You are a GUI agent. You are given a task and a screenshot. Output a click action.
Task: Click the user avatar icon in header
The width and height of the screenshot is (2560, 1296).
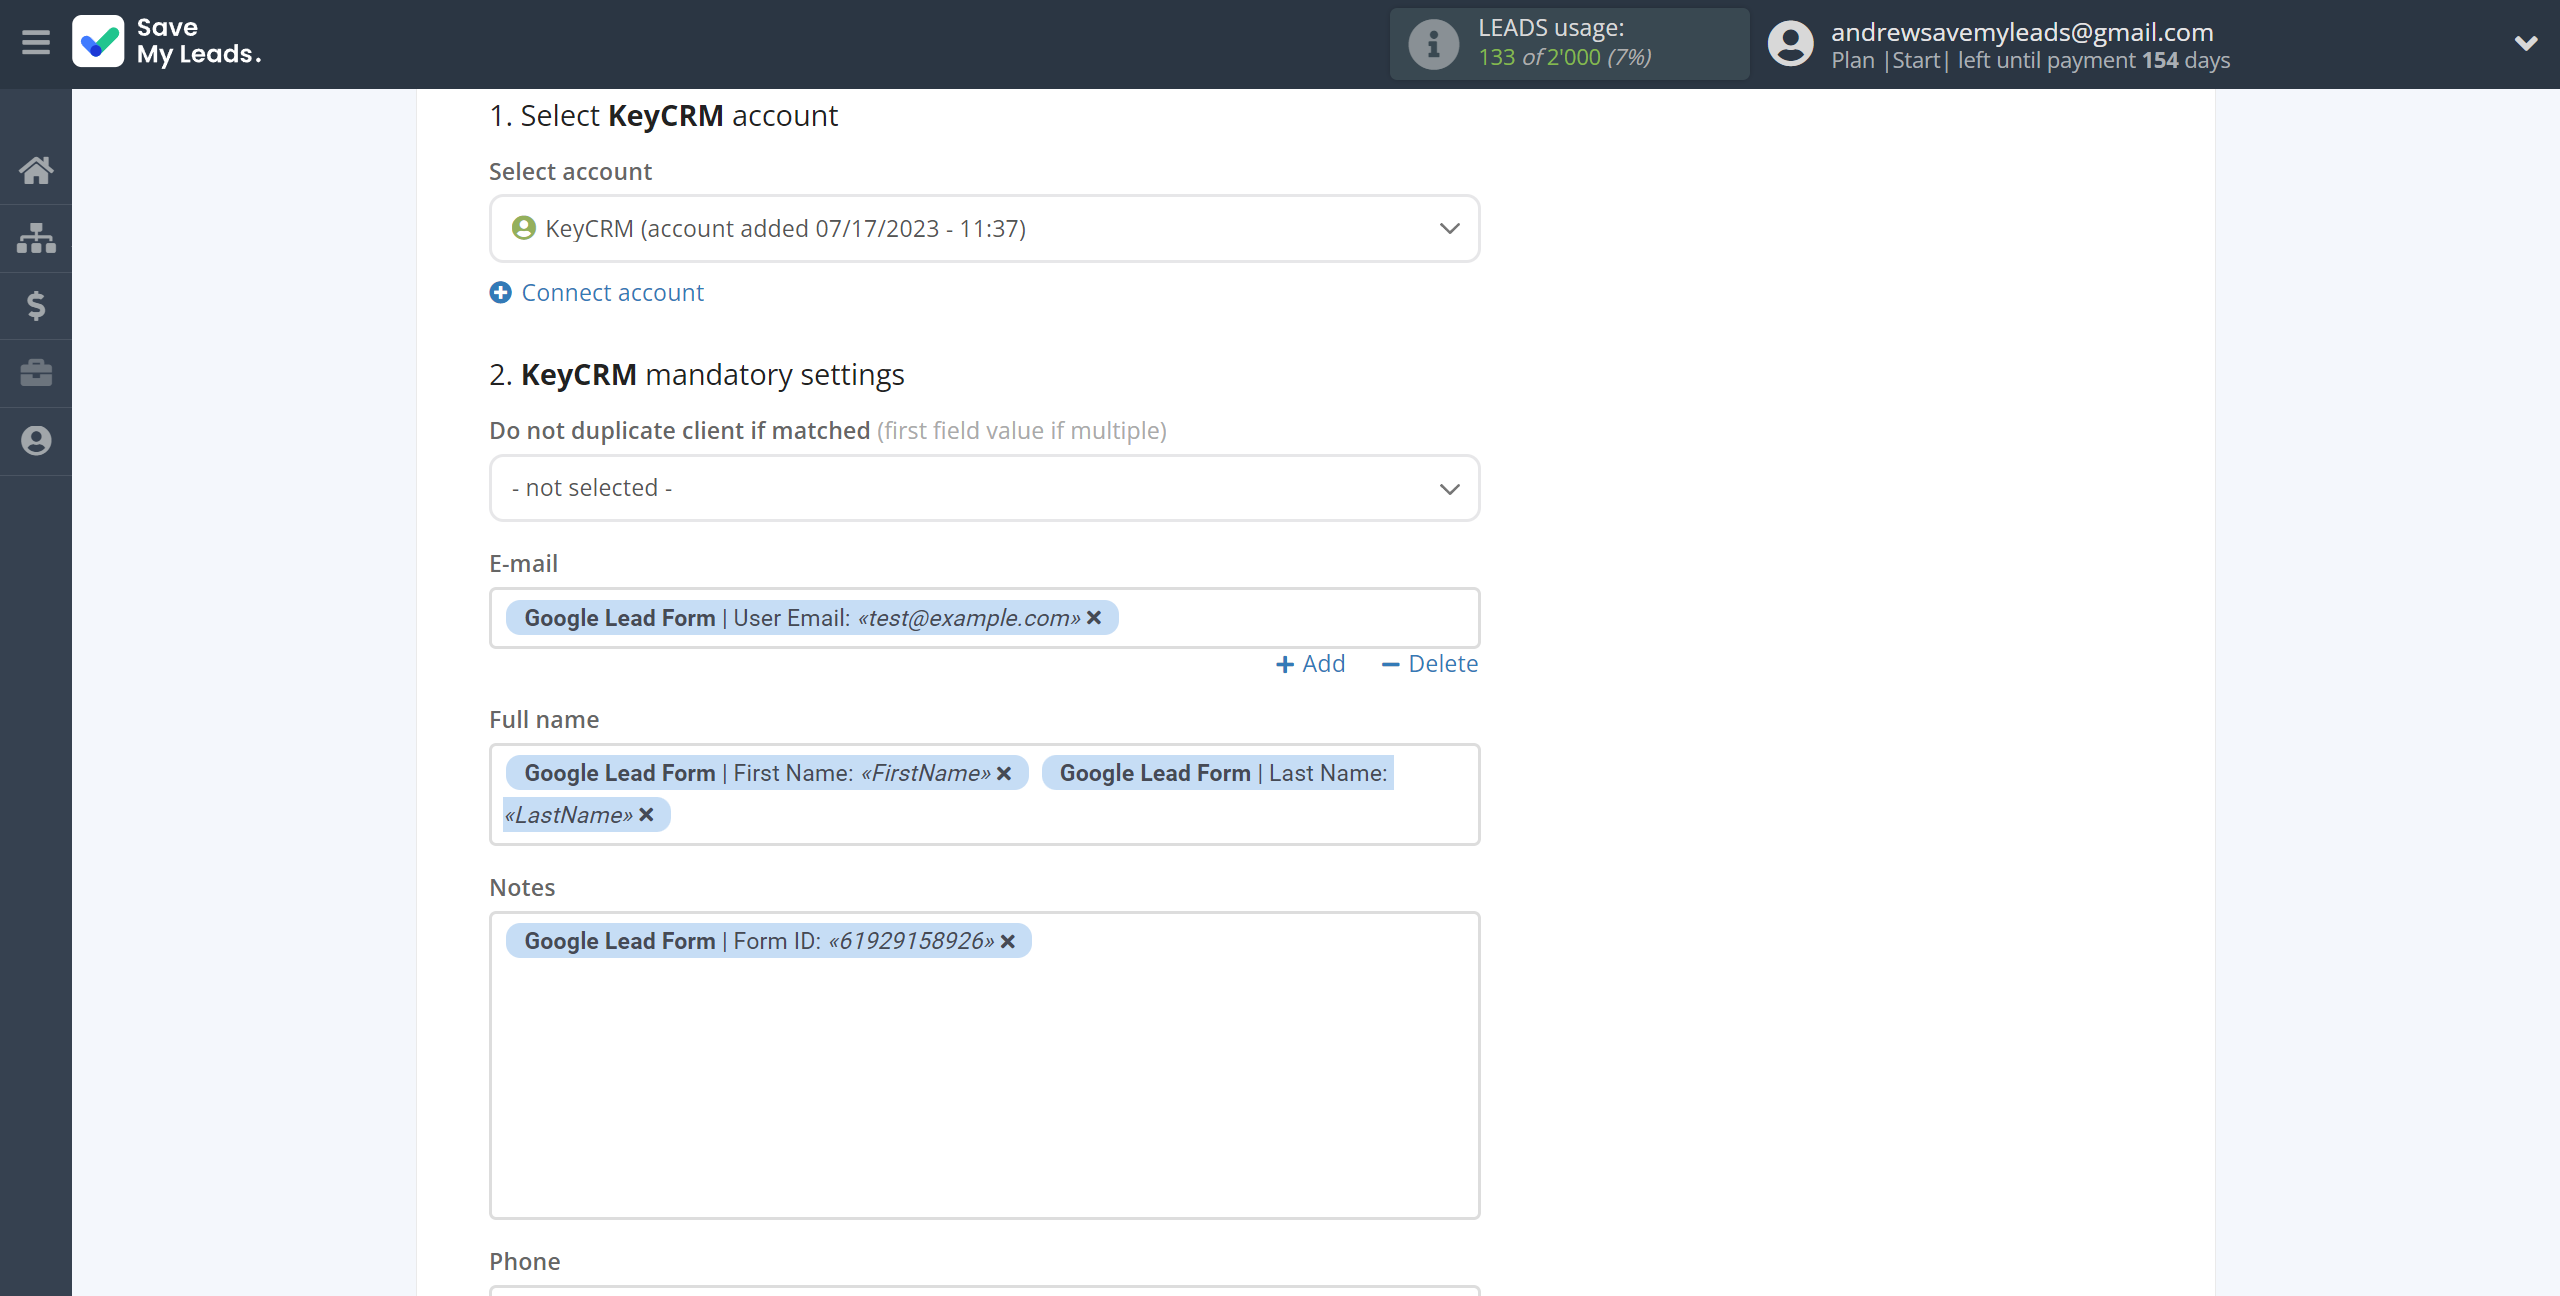[1790, 44]
